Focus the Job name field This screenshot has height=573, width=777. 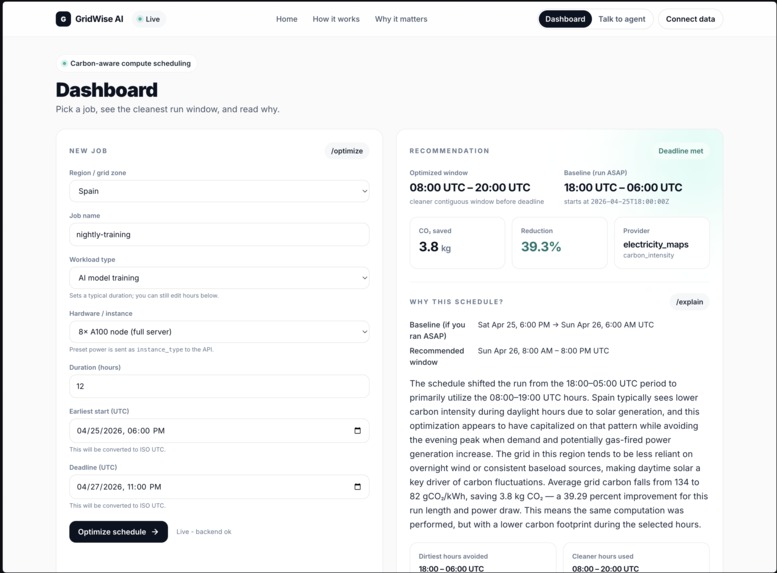point(219,234)
